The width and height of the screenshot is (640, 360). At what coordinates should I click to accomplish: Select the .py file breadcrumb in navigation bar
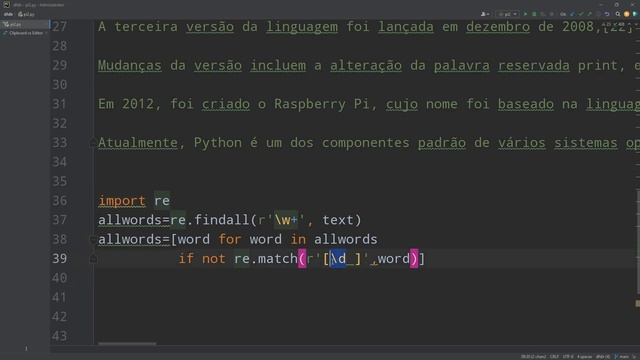[x=27, y=14]
